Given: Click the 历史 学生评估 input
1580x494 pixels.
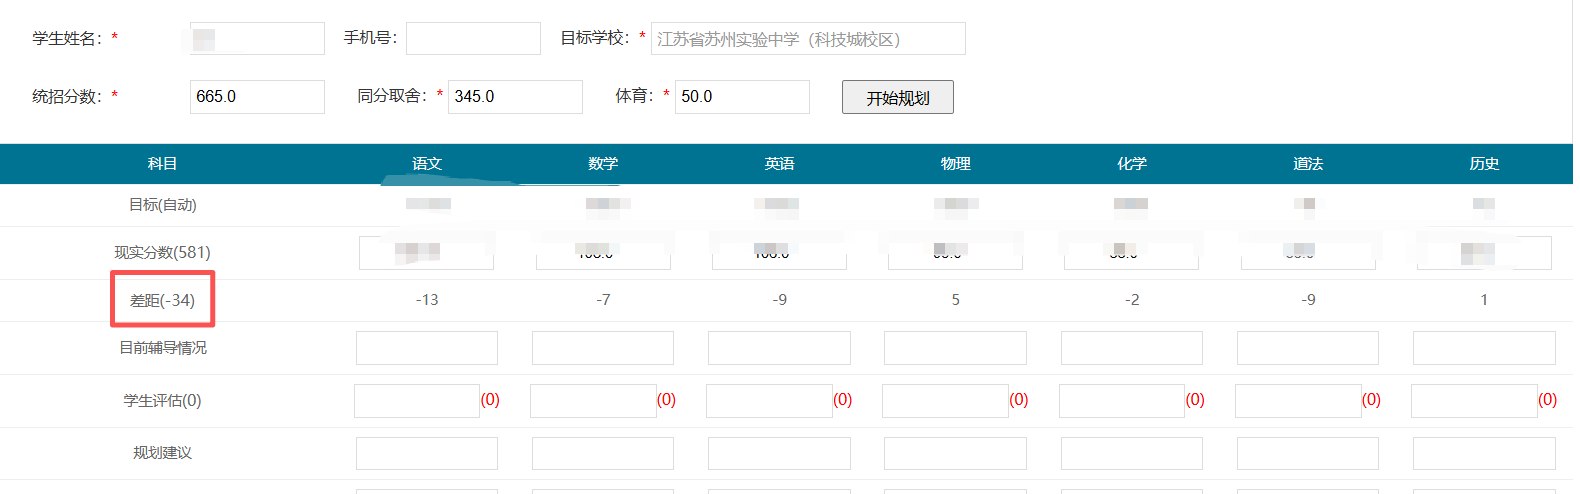Looking at the screenshot, I should coord(1474,401).
